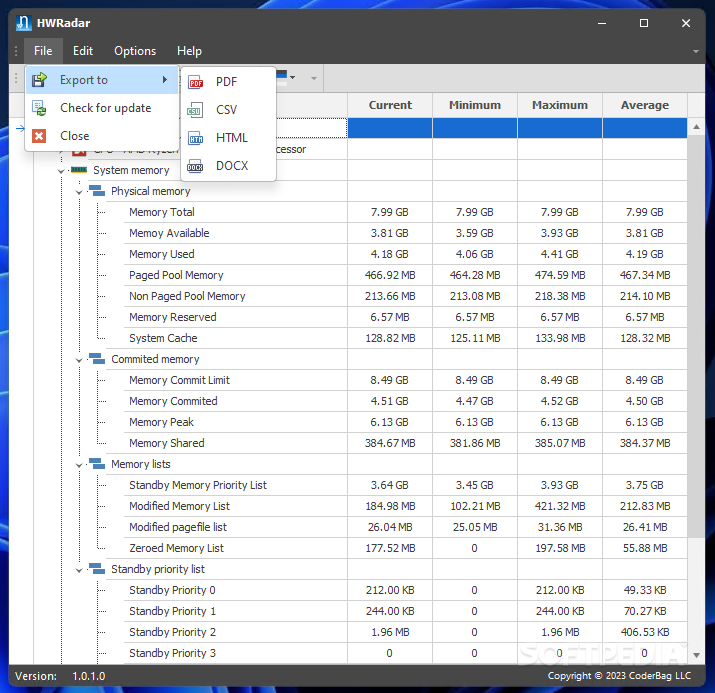Collapse the Physical memory node
The width and height of the screenshot is (715, 693).
79,192
